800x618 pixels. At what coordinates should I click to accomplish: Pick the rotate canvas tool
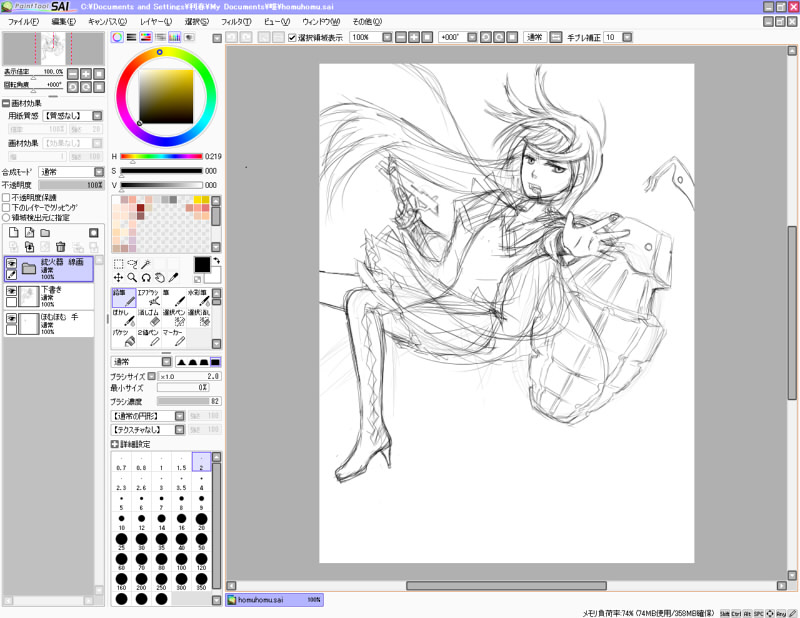point(146,278)
